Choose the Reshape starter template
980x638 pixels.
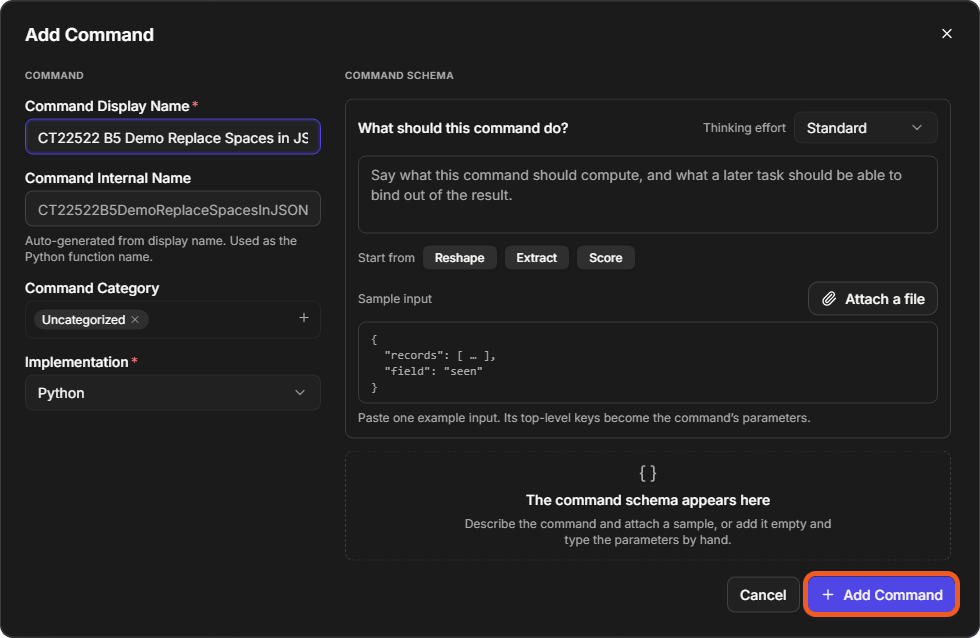pyautogui.click(x=459, y=258)
